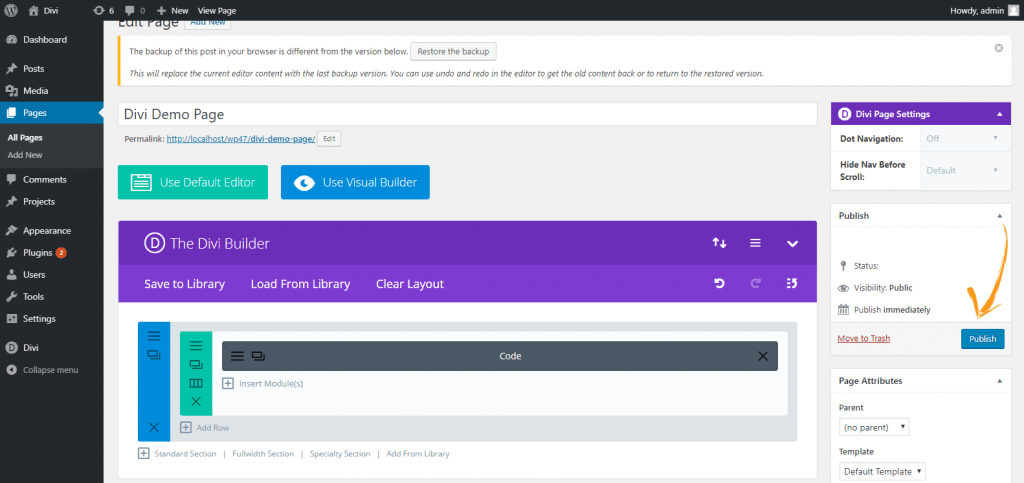Click Load From Library
Screen dimensions: 1024x483
[300, 284]
